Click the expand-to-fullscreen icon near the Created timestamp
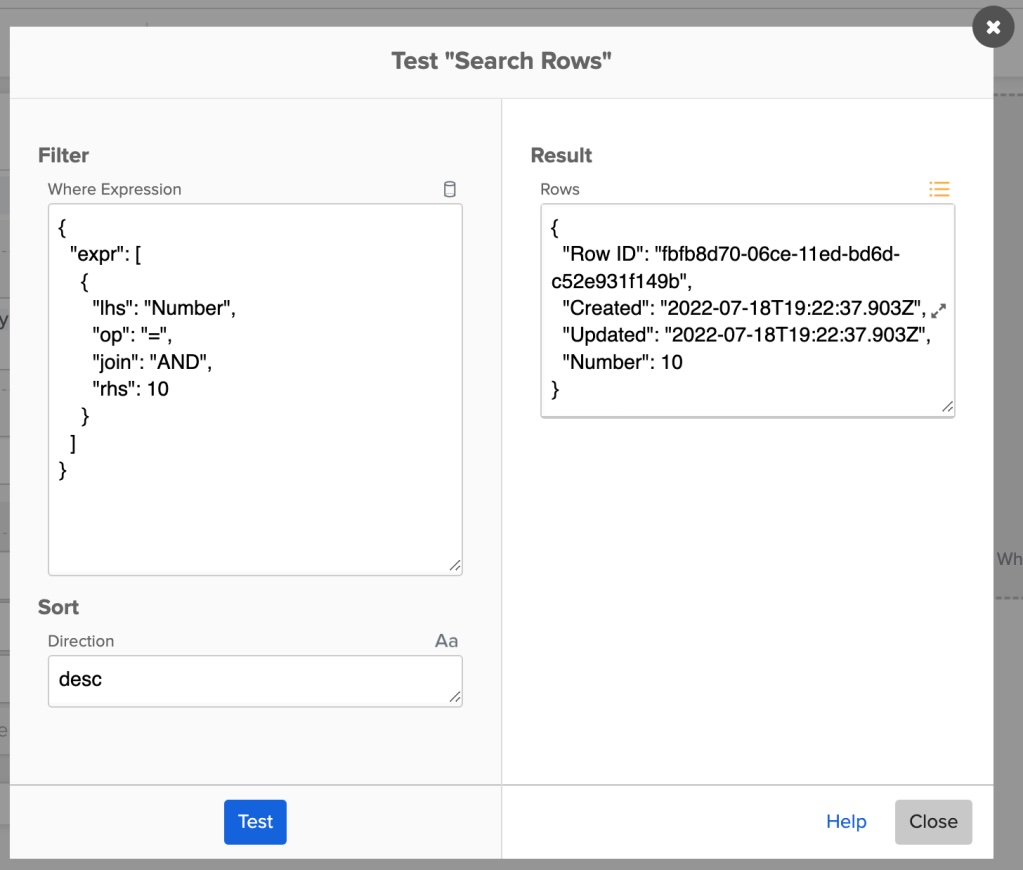 [937, 311]
